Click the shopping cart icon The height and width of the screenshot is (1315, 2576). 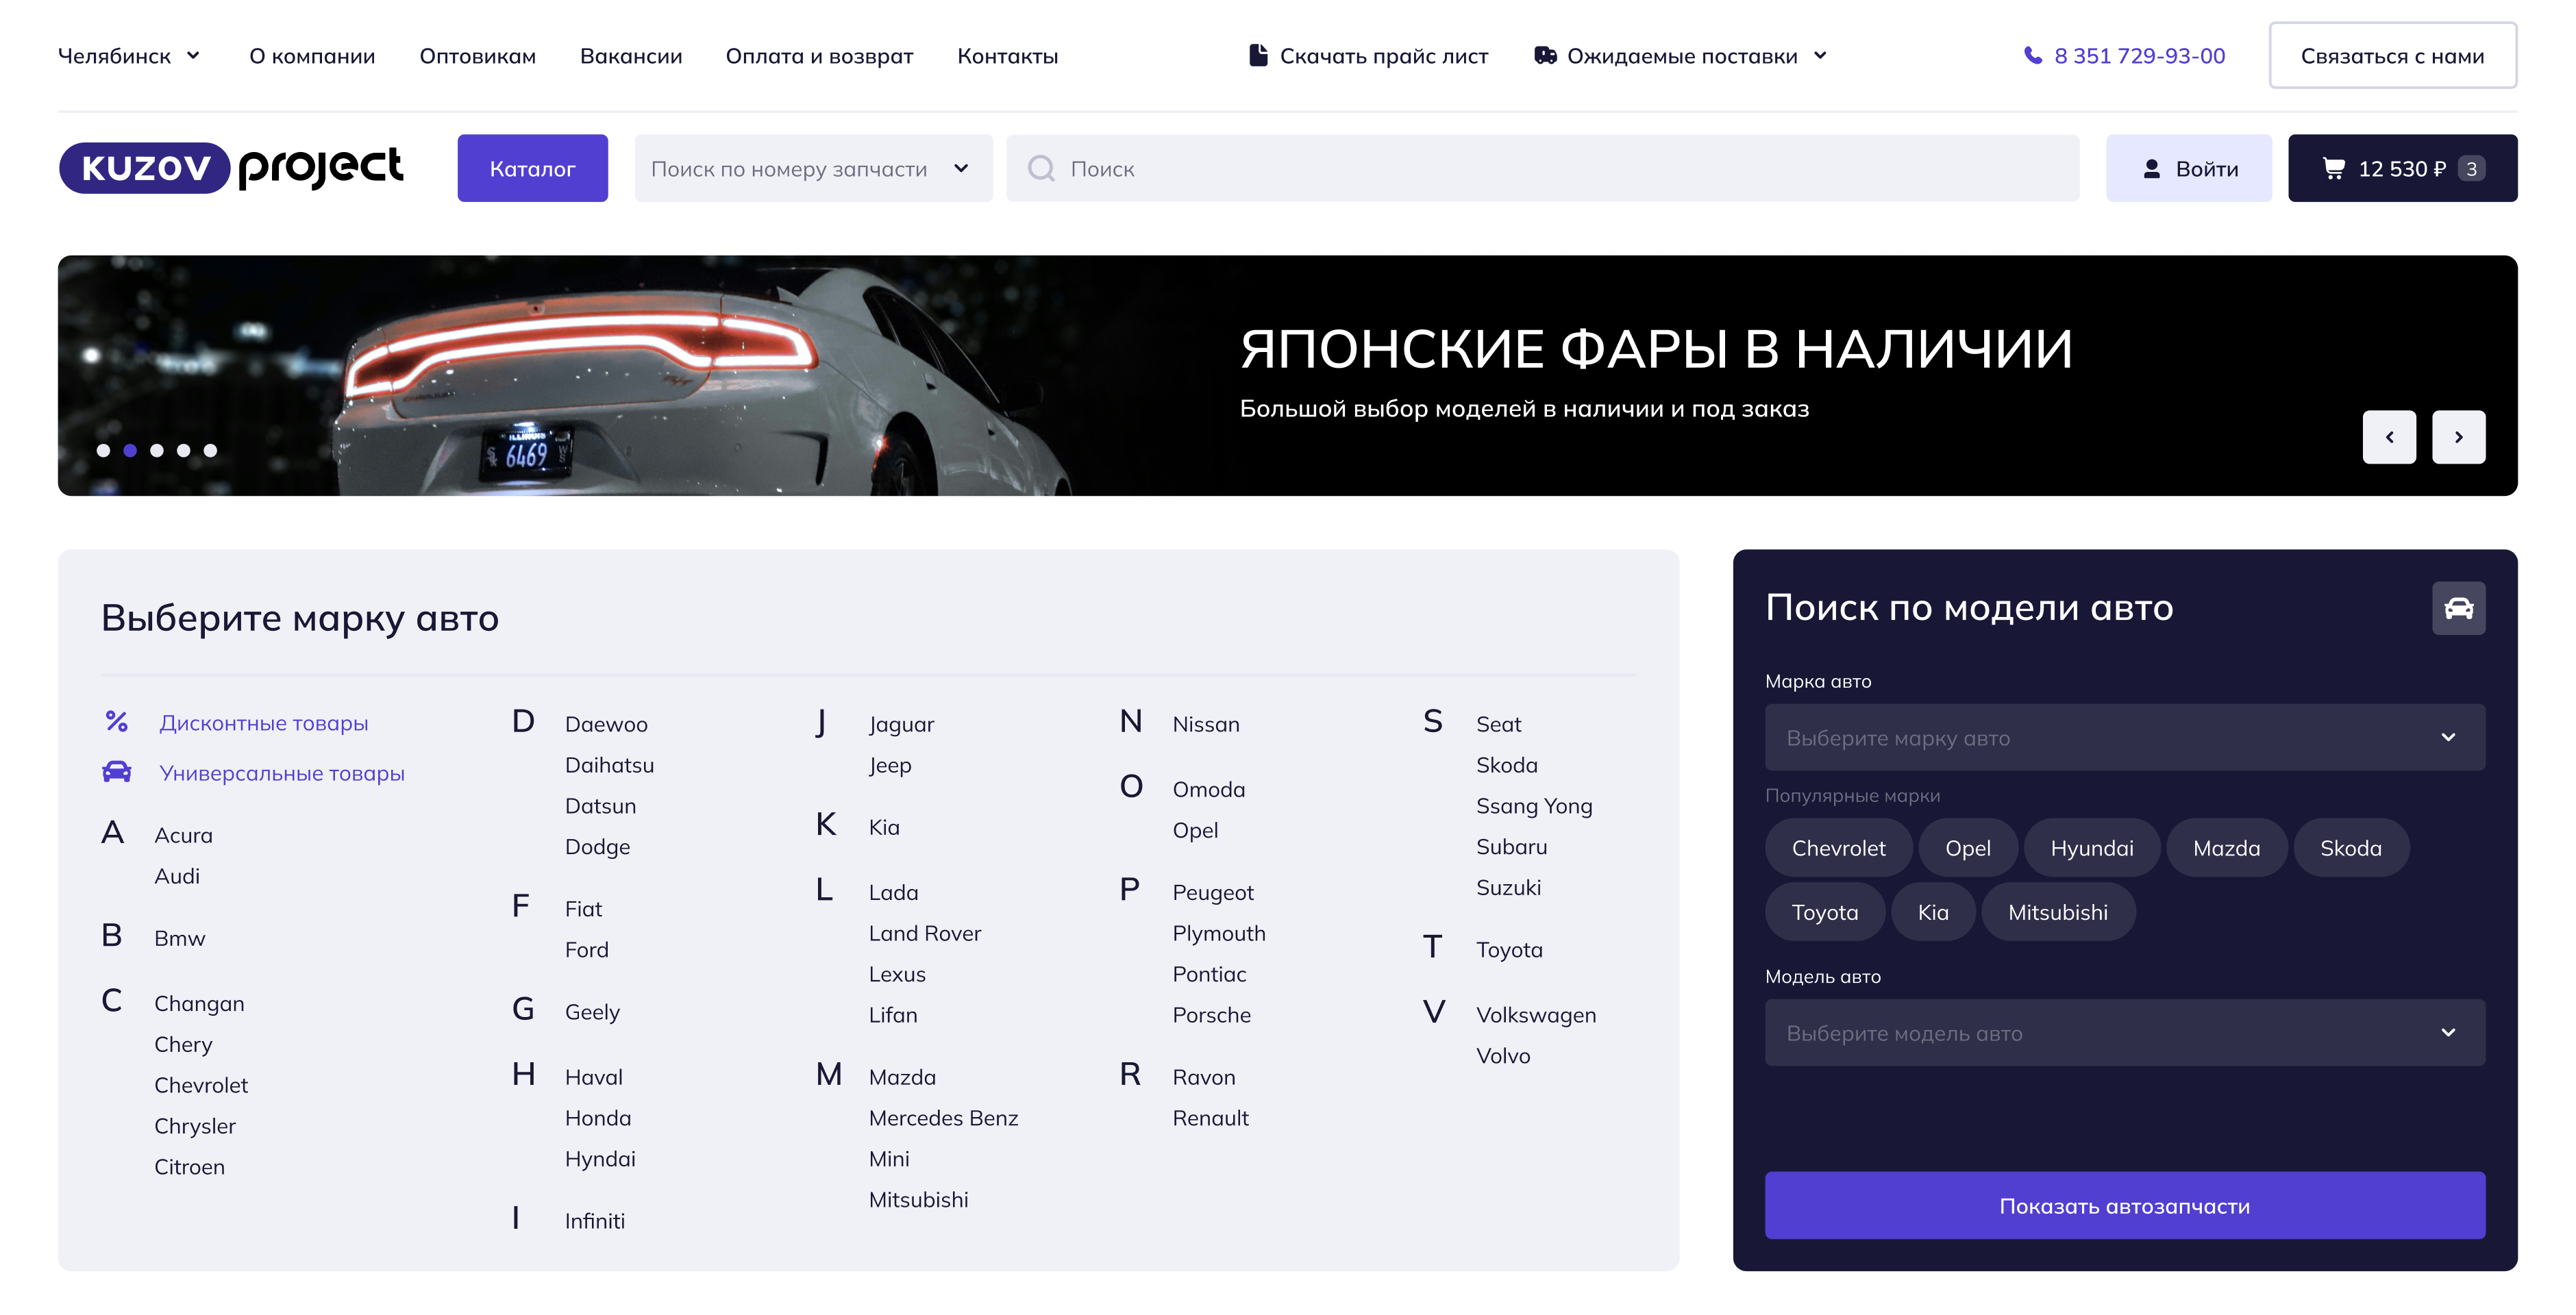click(x=2333, y=169)
